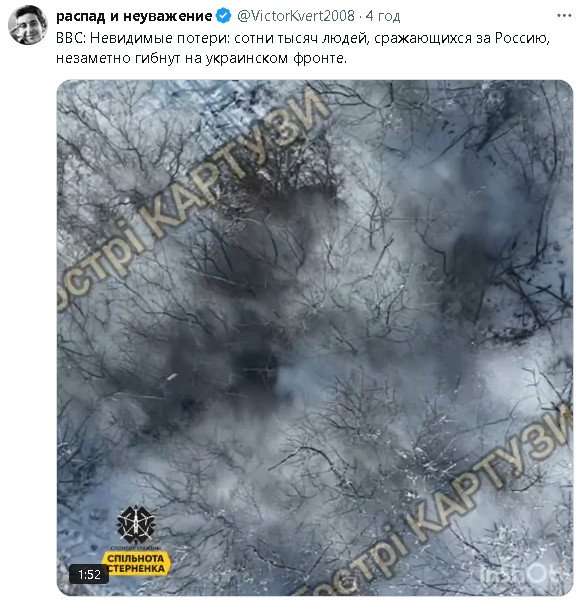Click the blue verified checkmark badge

(x=223, y=16)
